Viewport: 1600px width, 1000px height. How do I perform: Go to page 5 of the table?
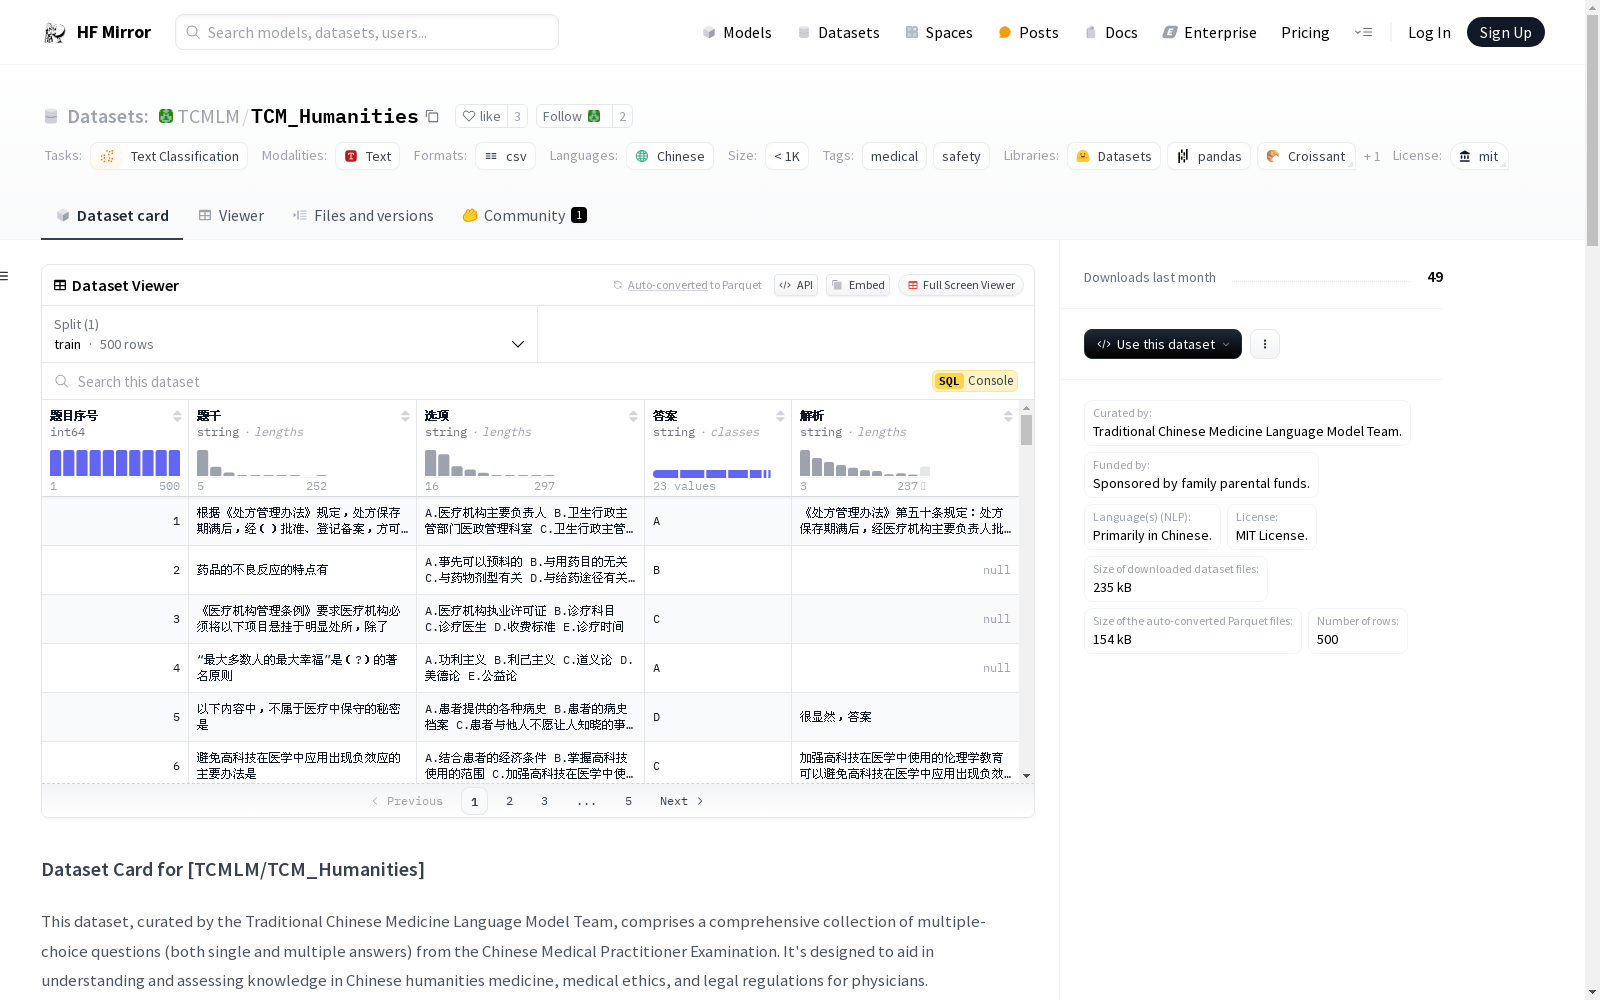[x=628, y=801]
